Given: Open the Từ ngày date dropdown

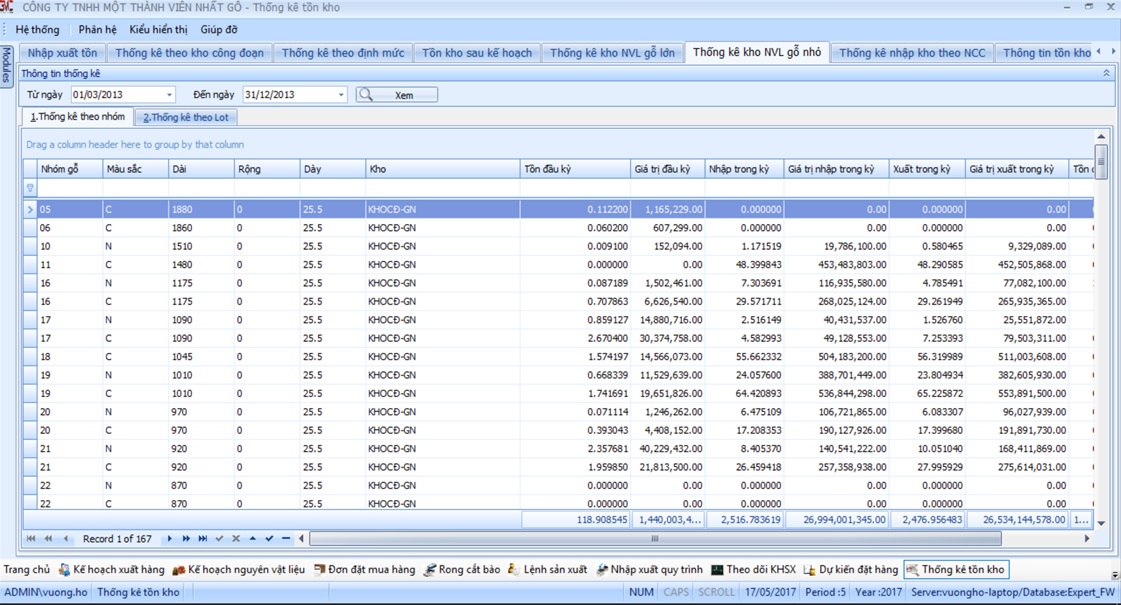Looking at the screenshot, I should [169, 94].
